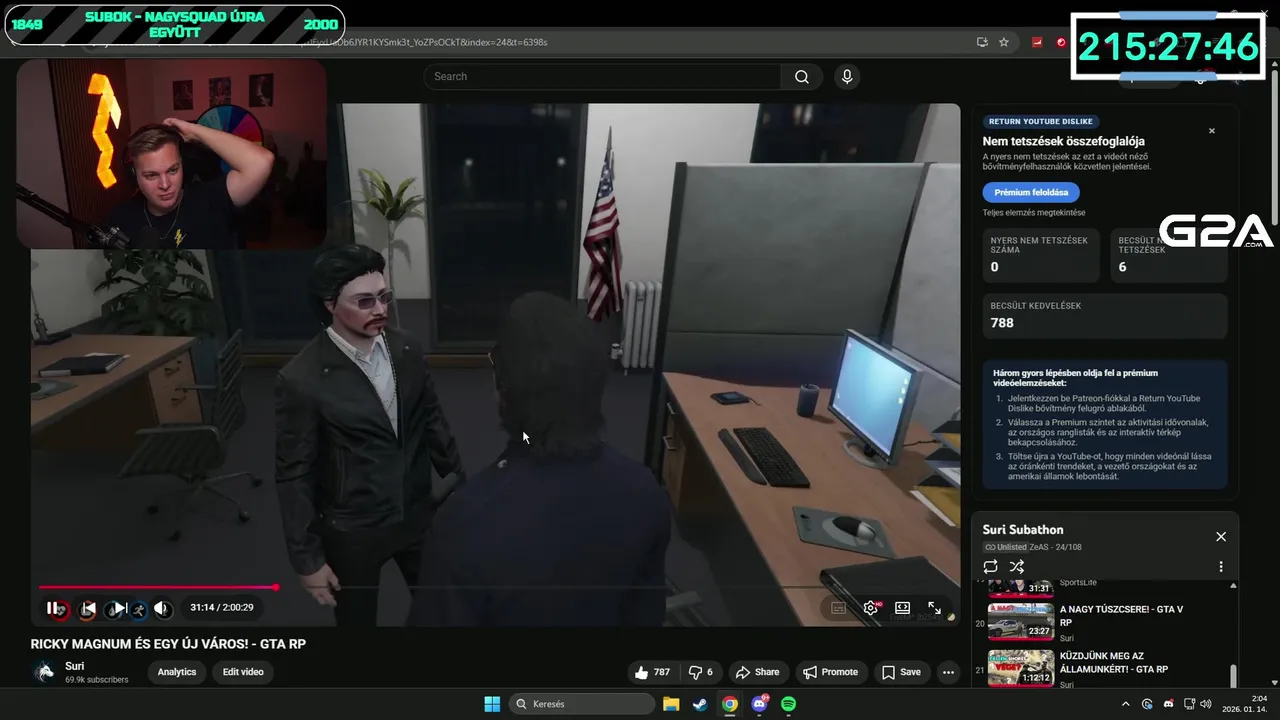Share the video
This screenshot has height=720, width=1280.
point(758,672)
